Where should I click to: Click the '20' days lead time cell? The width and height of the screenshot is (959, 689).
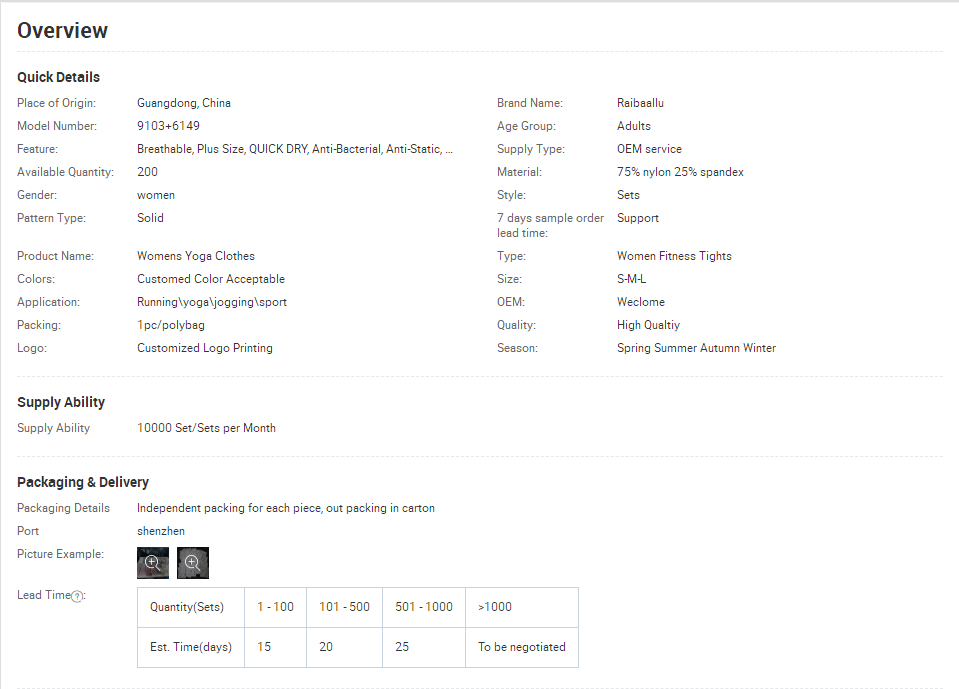[344, 647]
